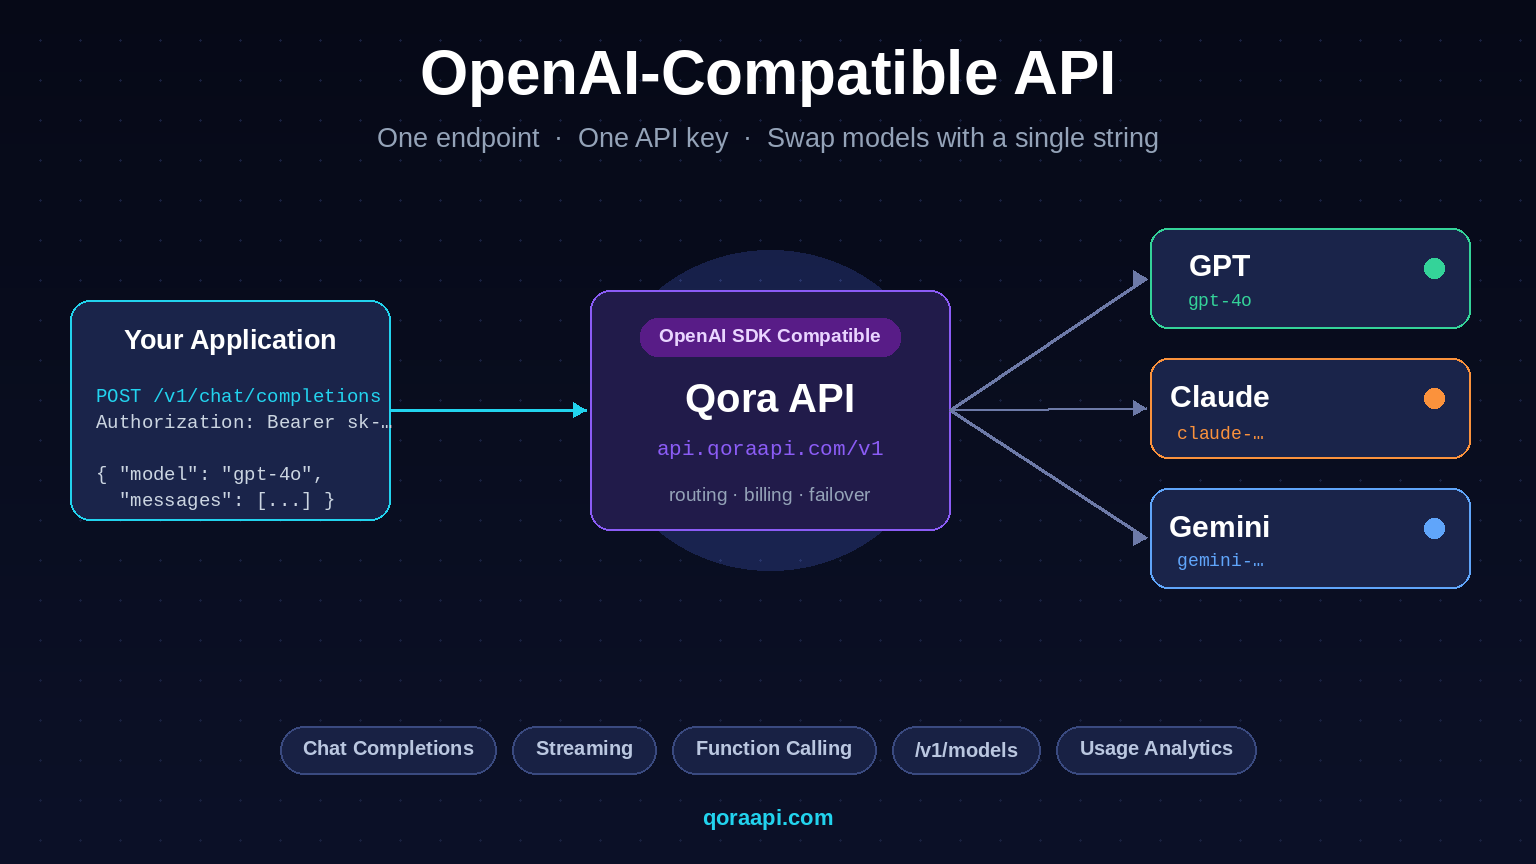1536x864 pixels.
Task: Click the gpt-4o model identifier
Action: [x=1219, y=301]
